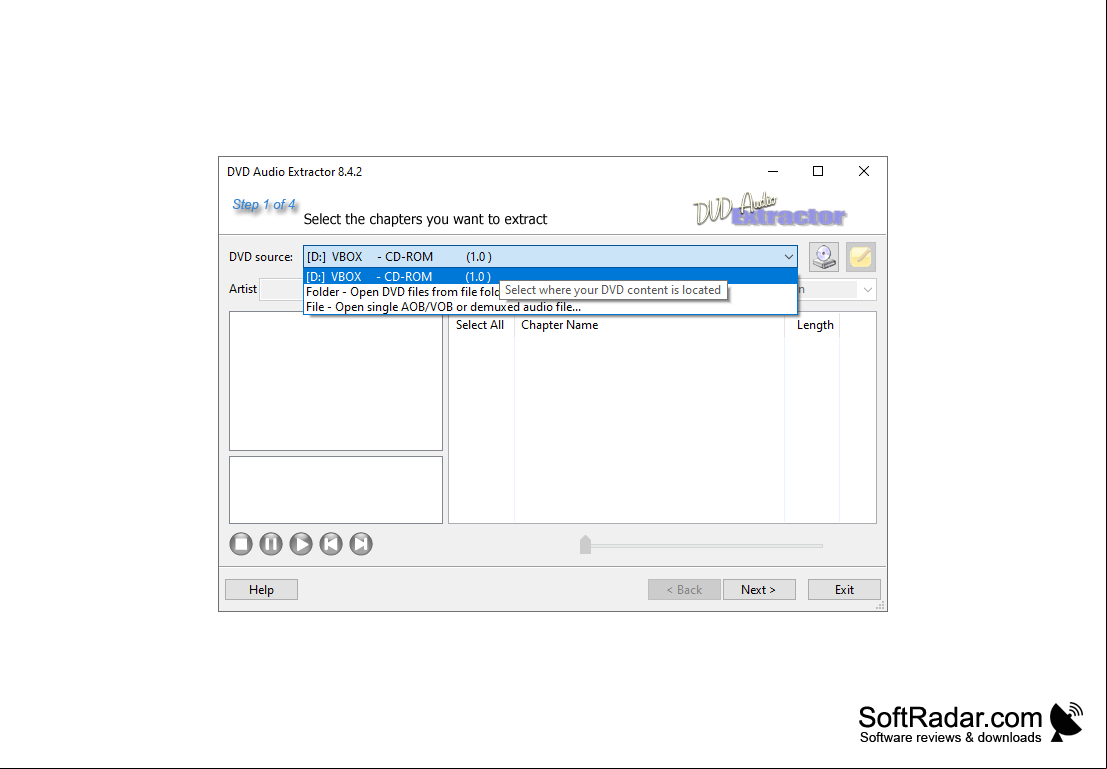Screen dimensions: 1107x769
Task: Pause playback with the pause button
Action: [x=271, y=544]
